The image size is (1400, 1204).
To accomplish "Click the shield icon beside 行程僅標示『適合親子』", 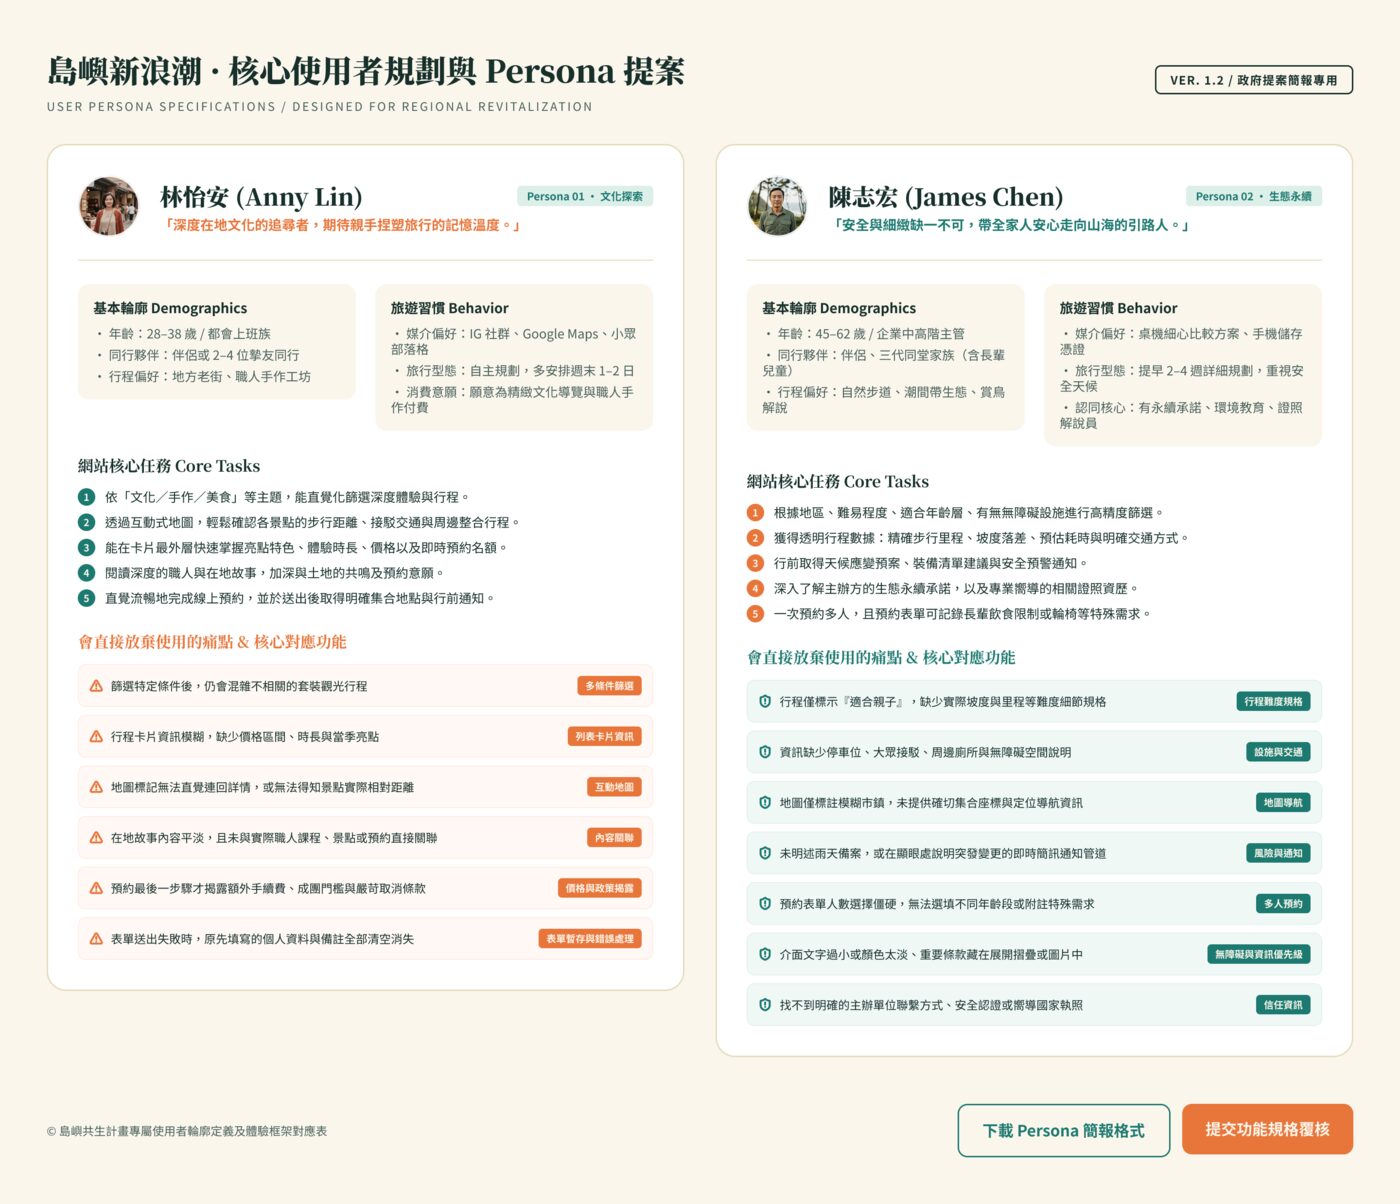I will pyautogui.click(x=765, y=702).
